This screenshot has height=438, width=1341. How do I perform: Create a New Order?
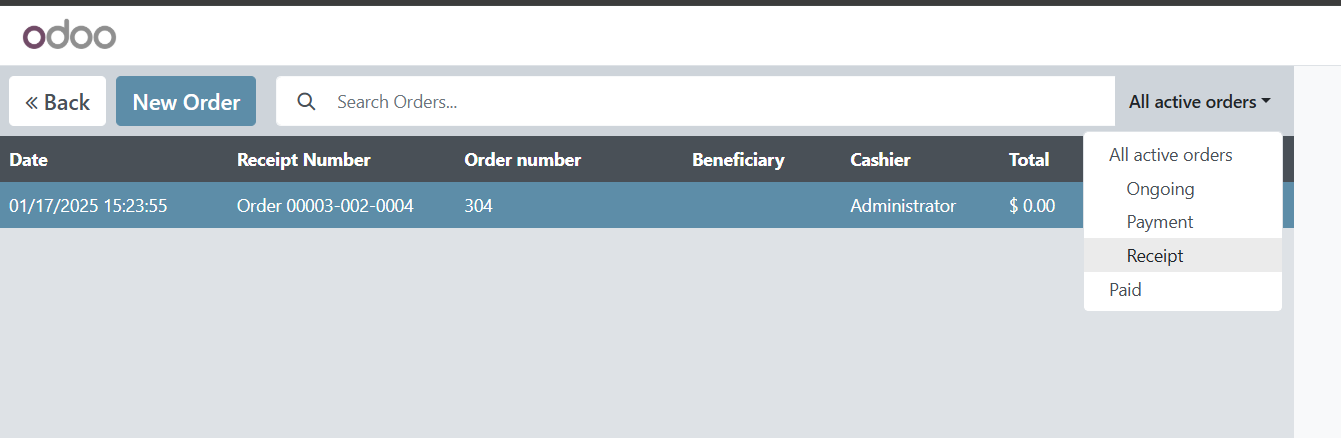186,102
